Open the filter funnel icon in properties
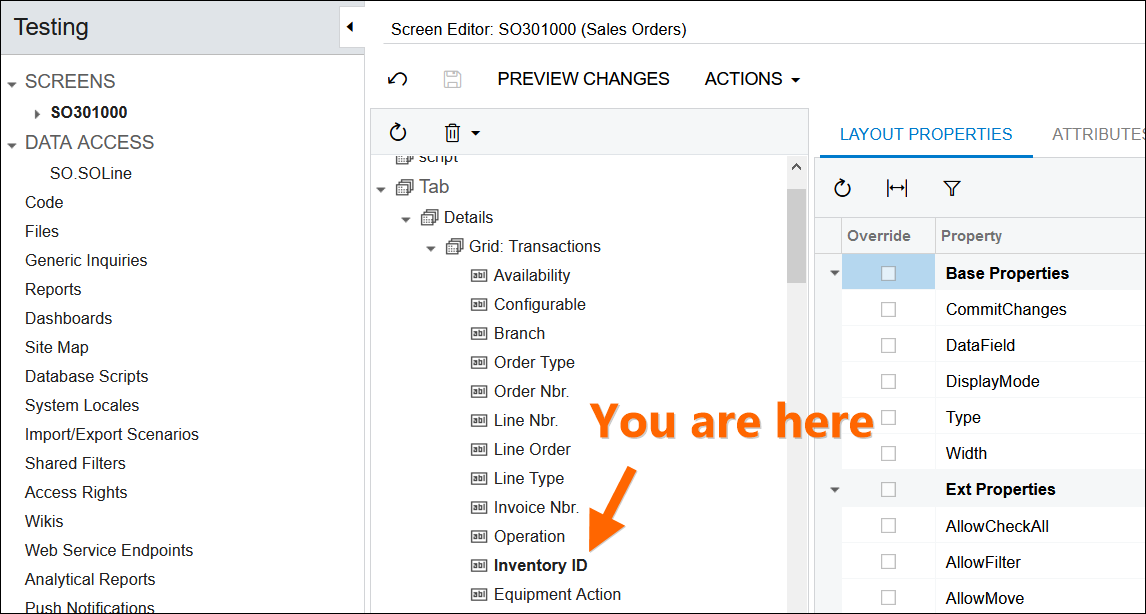 951,188
